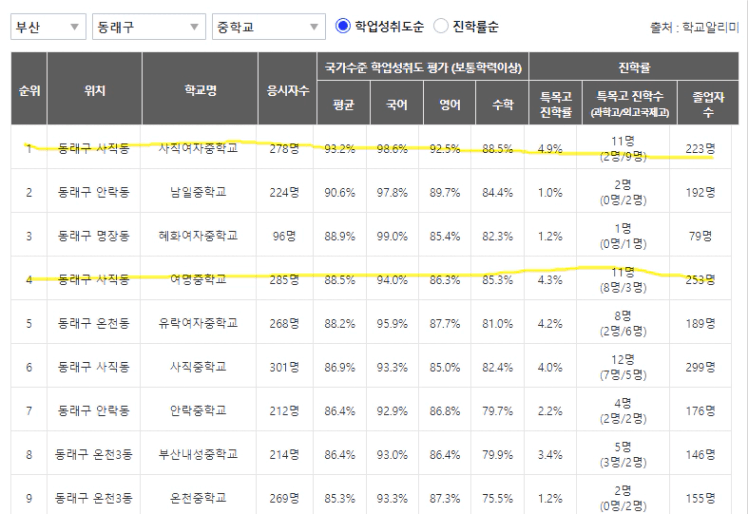Image resolution: width=748 pixels, height=514 pixels.
Task: Select school name 남일중학교
Action: pyautogui.click(x=198, y=192)
